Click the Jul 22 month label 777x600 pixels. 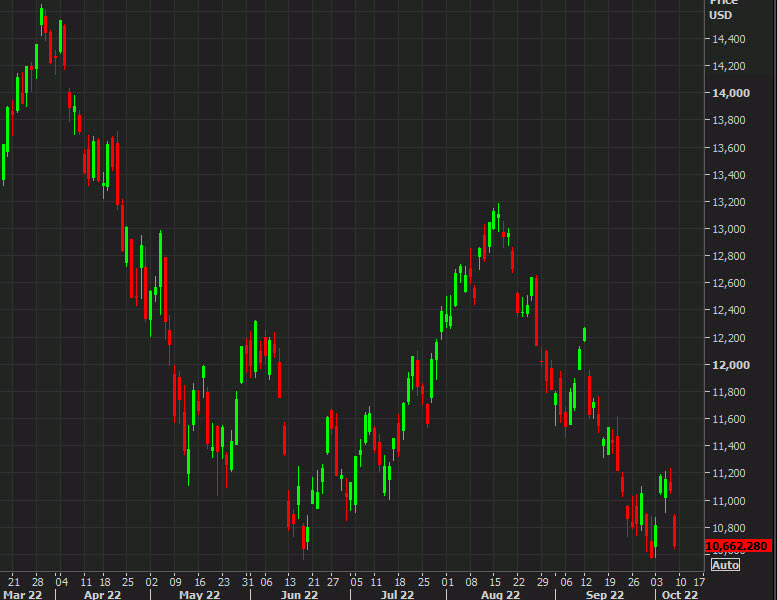point(397,595)
